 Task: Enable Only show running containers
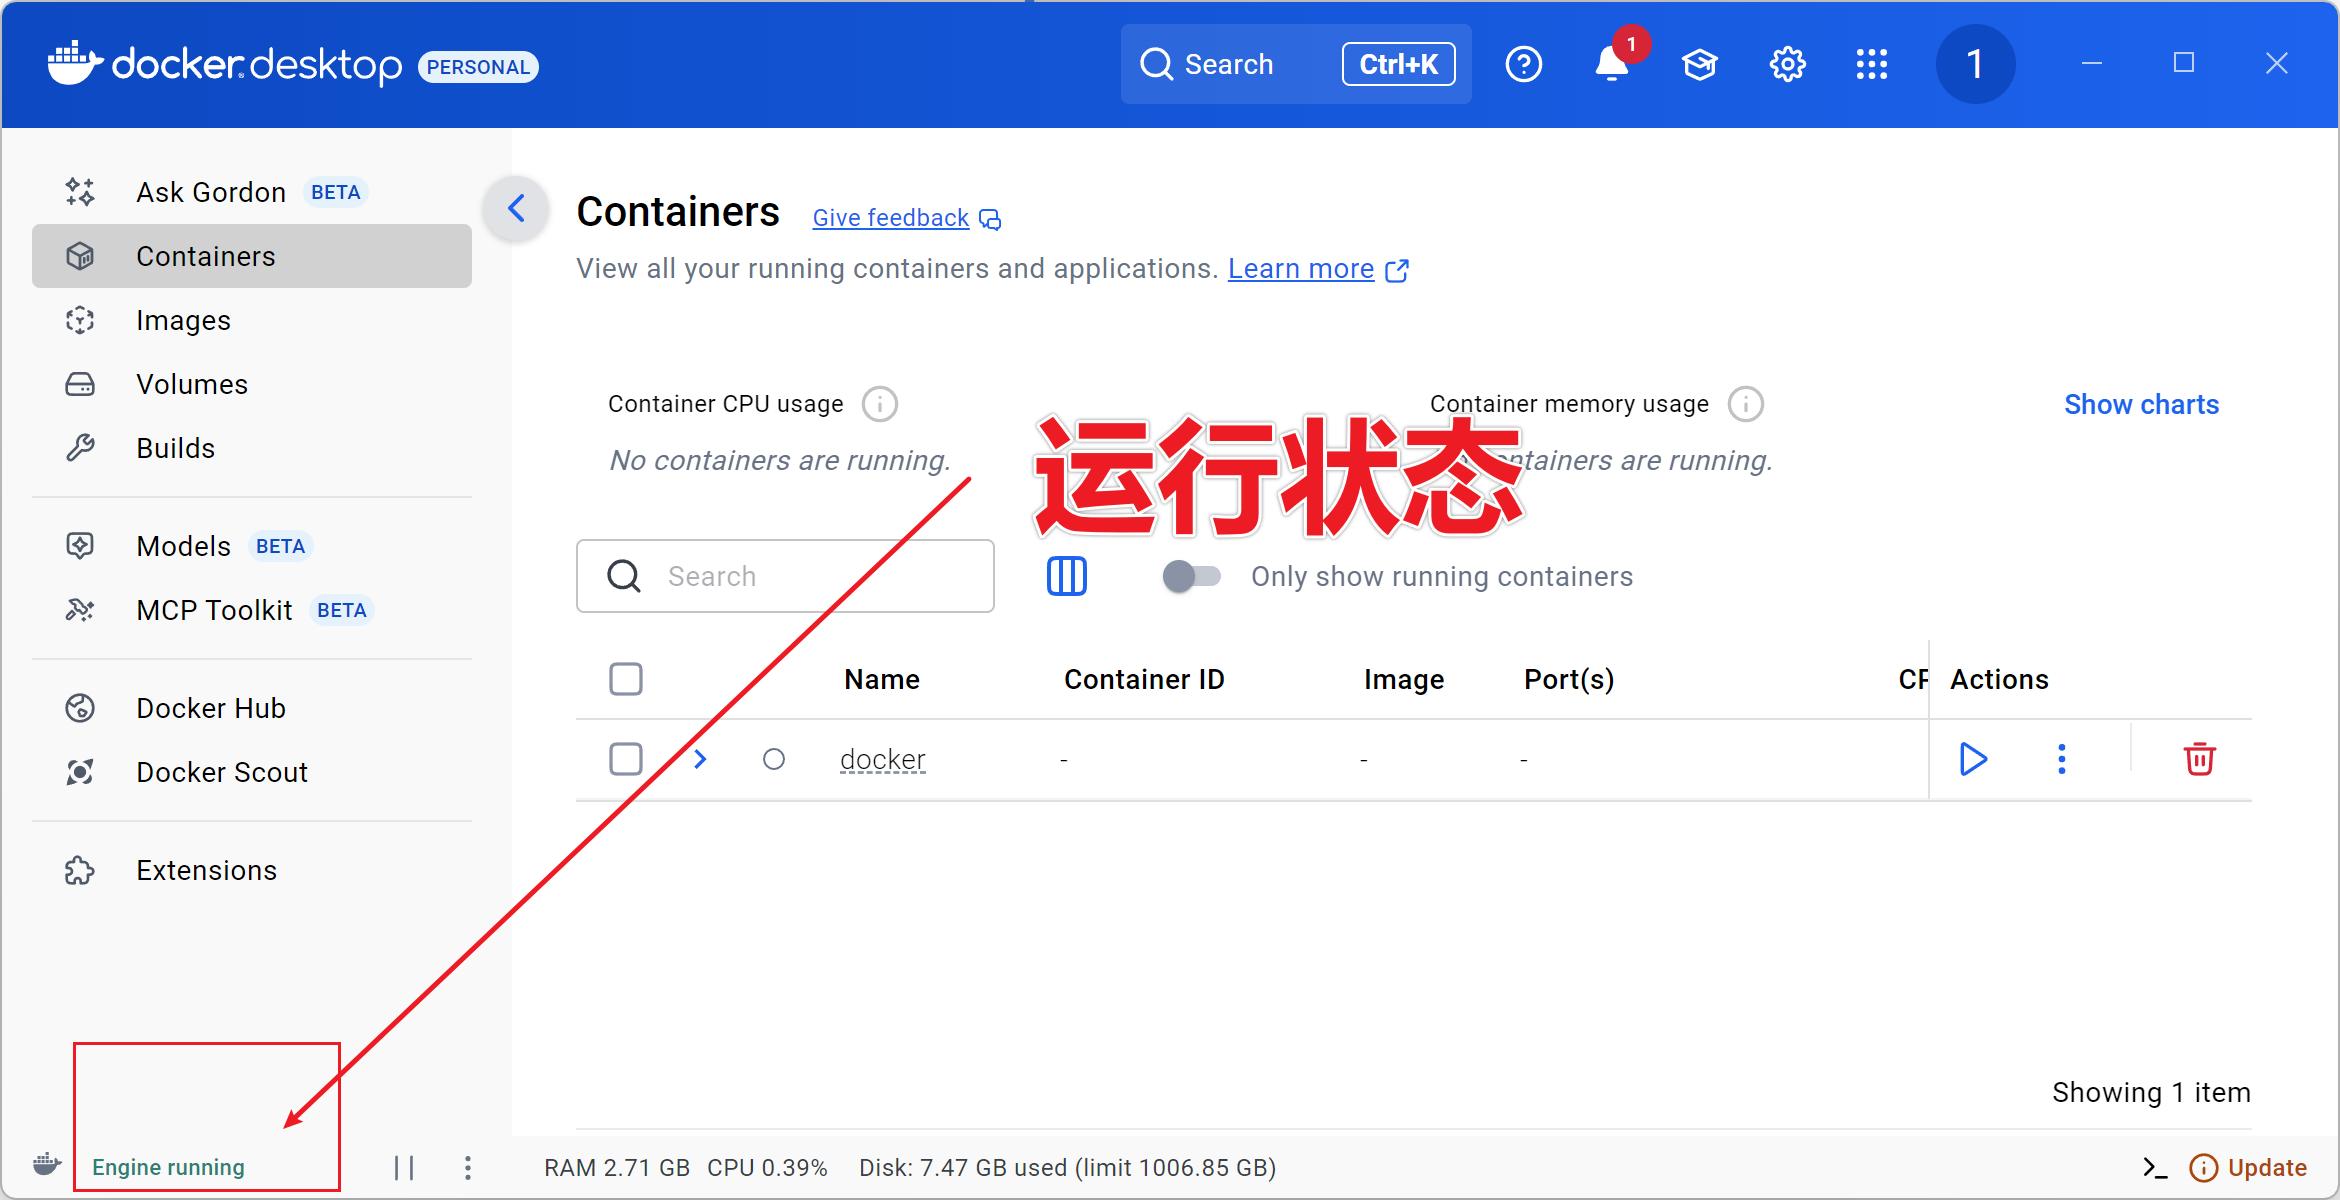point(1191,575)
